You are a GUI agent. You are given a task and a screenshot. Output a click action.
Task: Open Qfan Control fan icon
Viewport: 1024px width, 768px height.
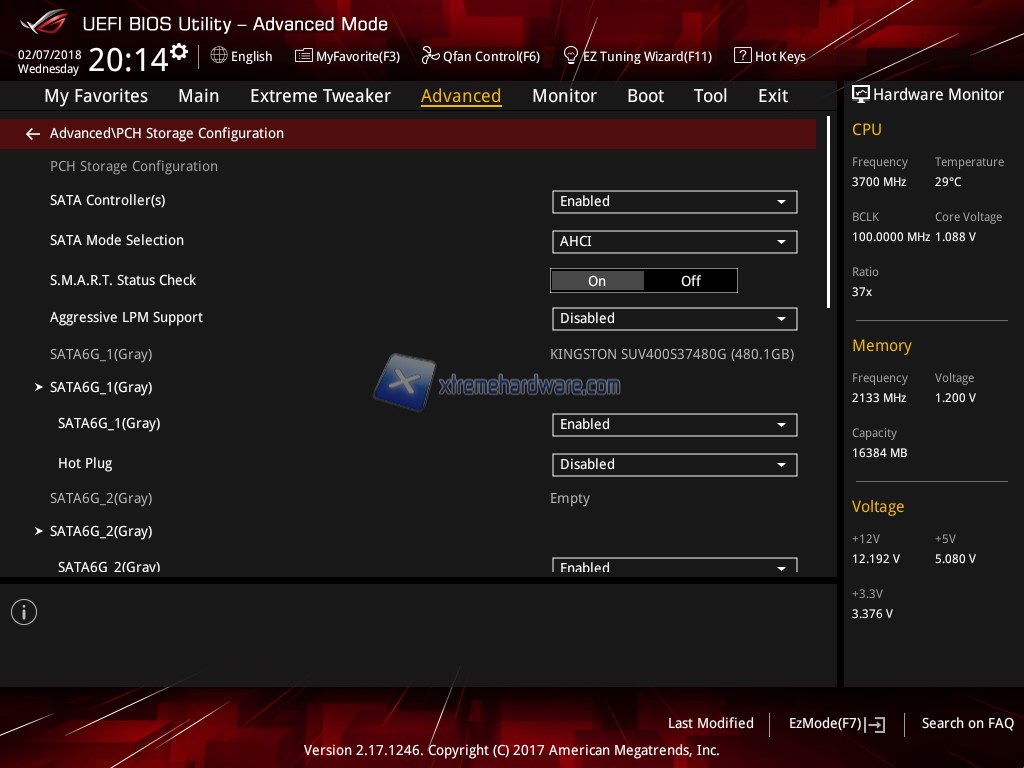[431, 56]
